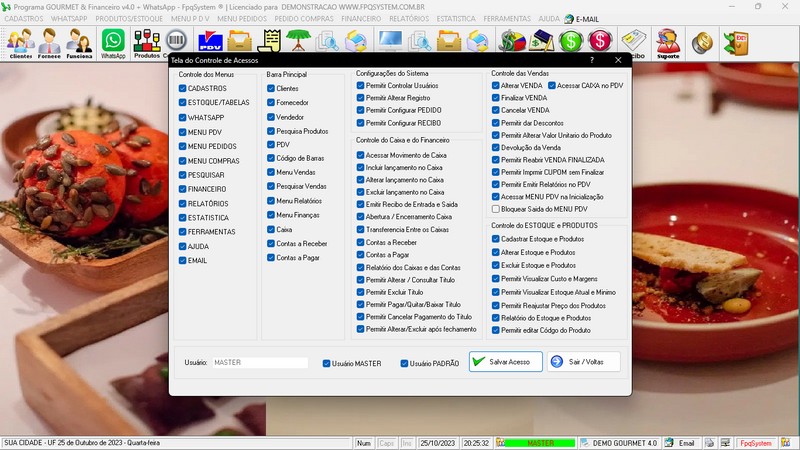Launch the WhatsApp toolbar icon
This screenshot has height=450, width=800.
coord(113,43)
